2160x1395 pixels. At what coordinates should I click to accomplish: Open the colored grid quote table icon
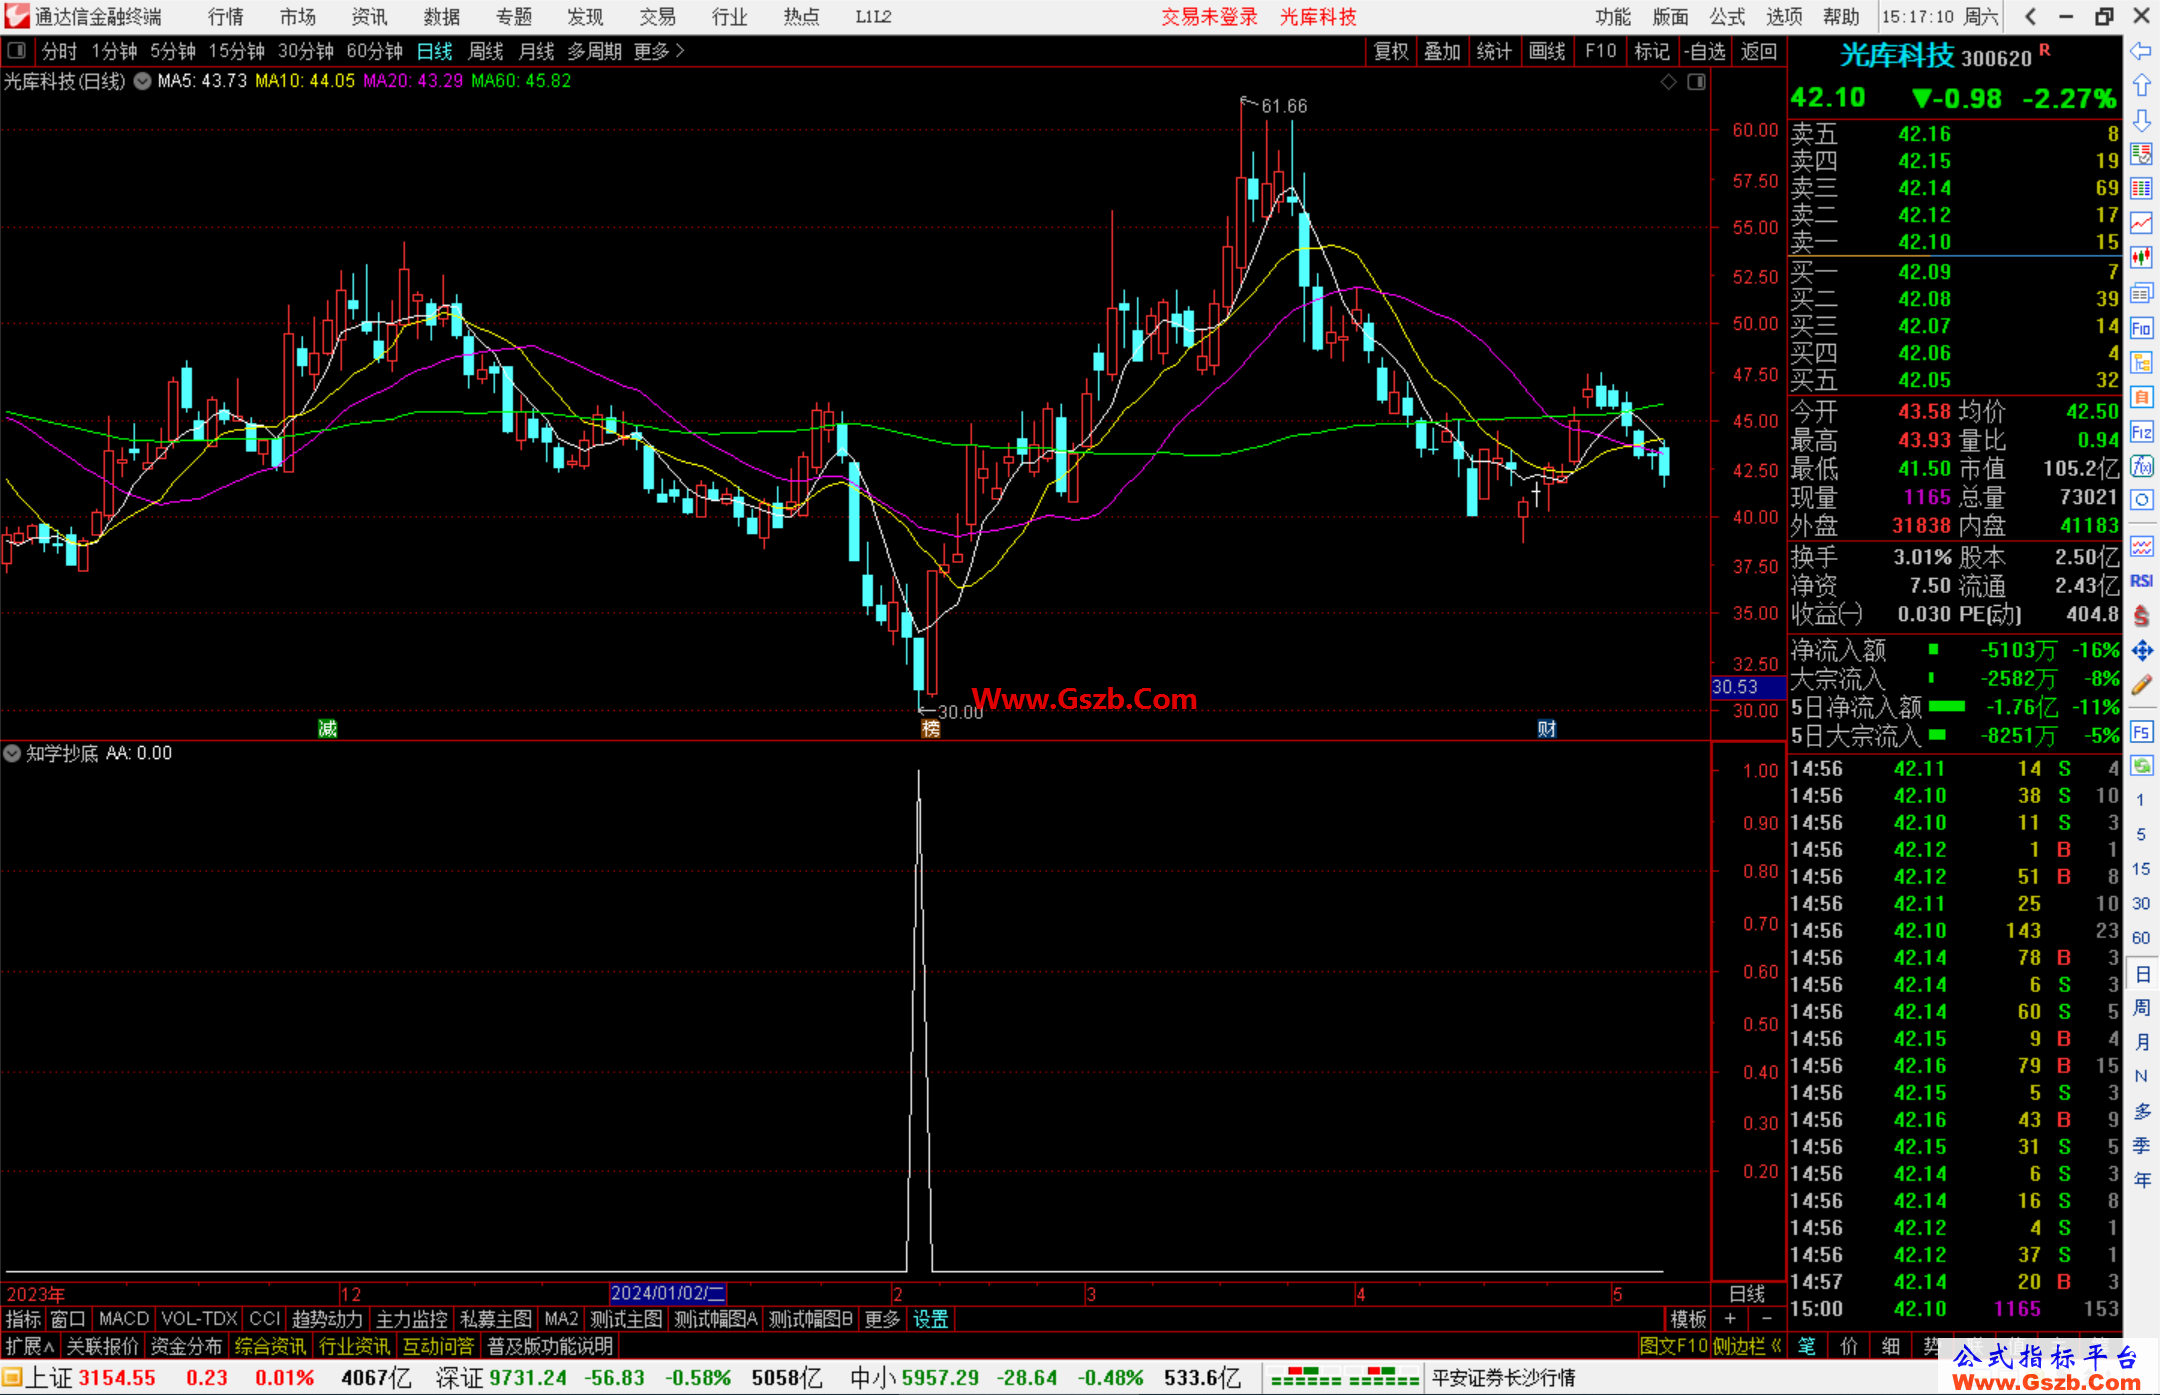pyautogui.click(x=2141, y=189)
